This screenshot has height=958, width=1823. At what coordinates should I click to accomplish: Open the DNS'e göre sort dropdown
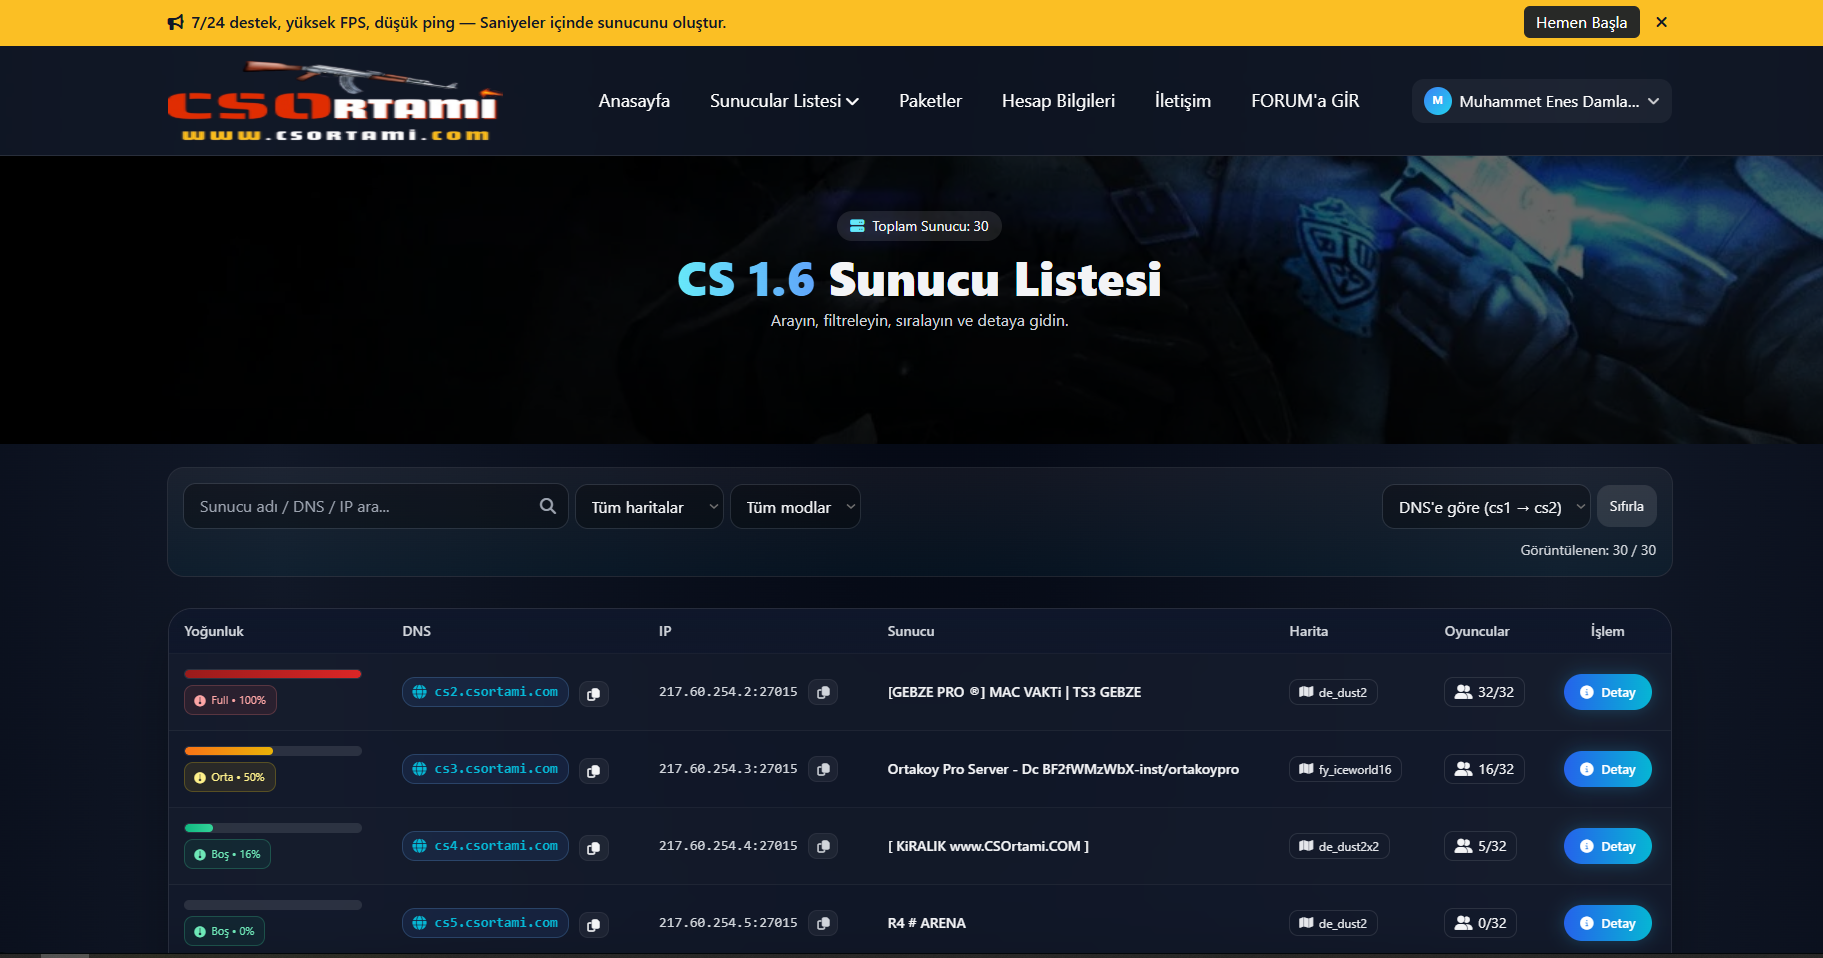(x=1486, y=507)
